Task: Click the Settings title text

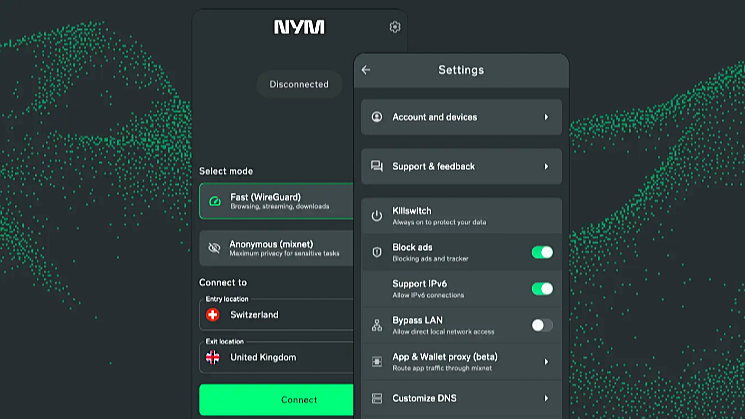Action: (461, 70)
